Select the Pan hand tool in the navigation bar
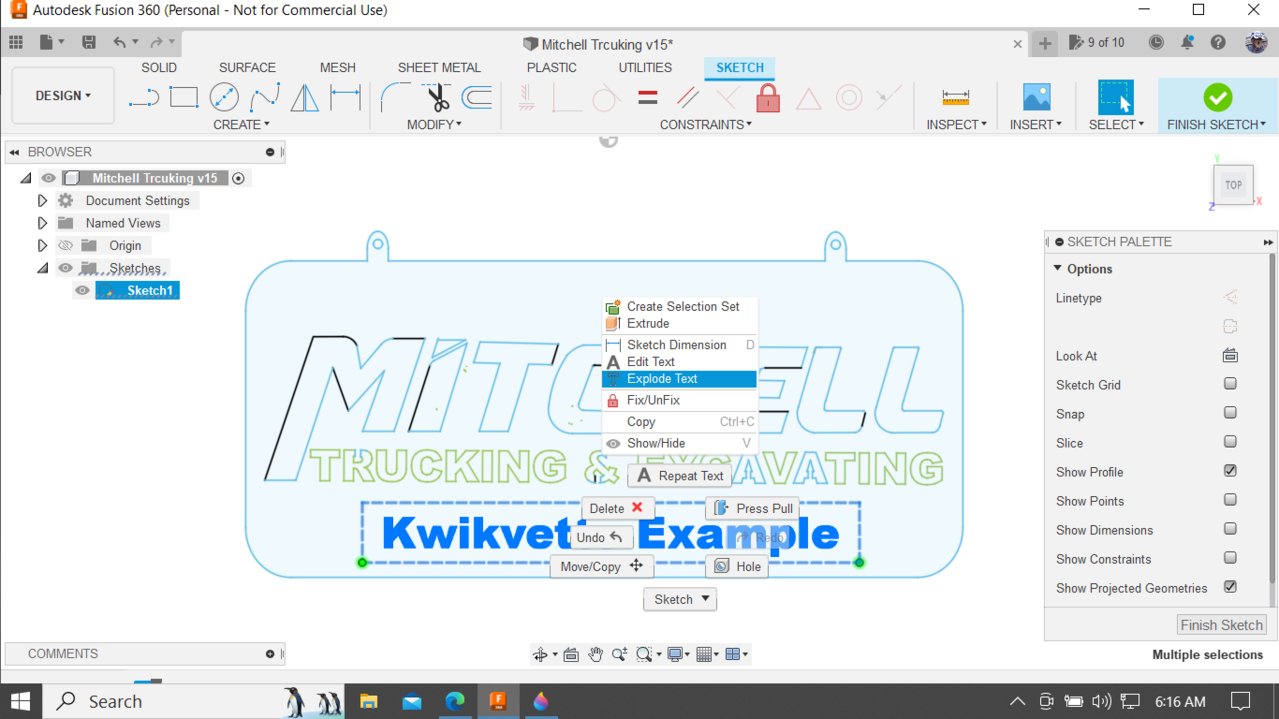 click(x=596, y=654)
